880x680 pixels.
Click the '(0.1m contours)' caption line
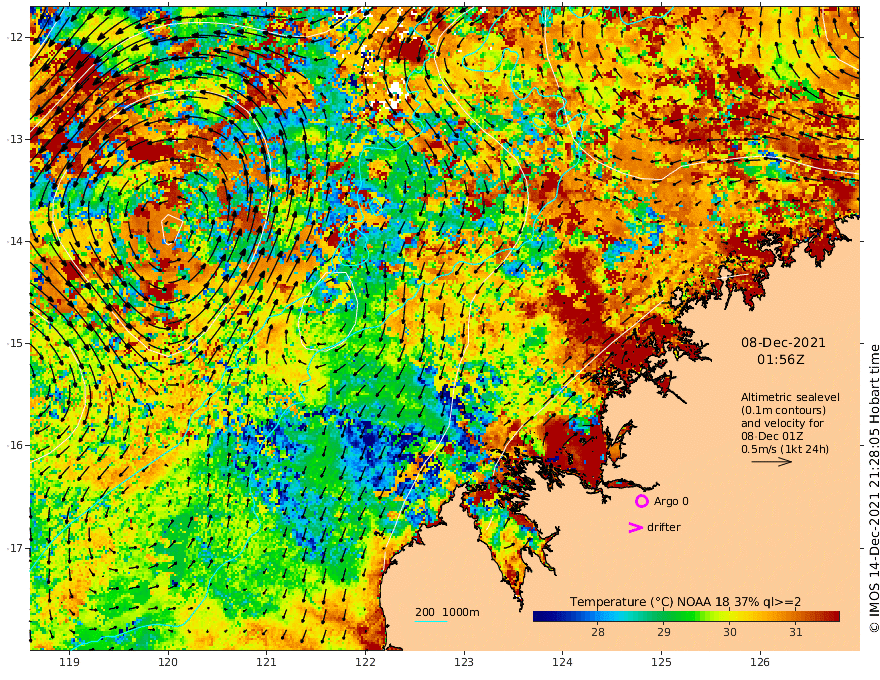783,410
